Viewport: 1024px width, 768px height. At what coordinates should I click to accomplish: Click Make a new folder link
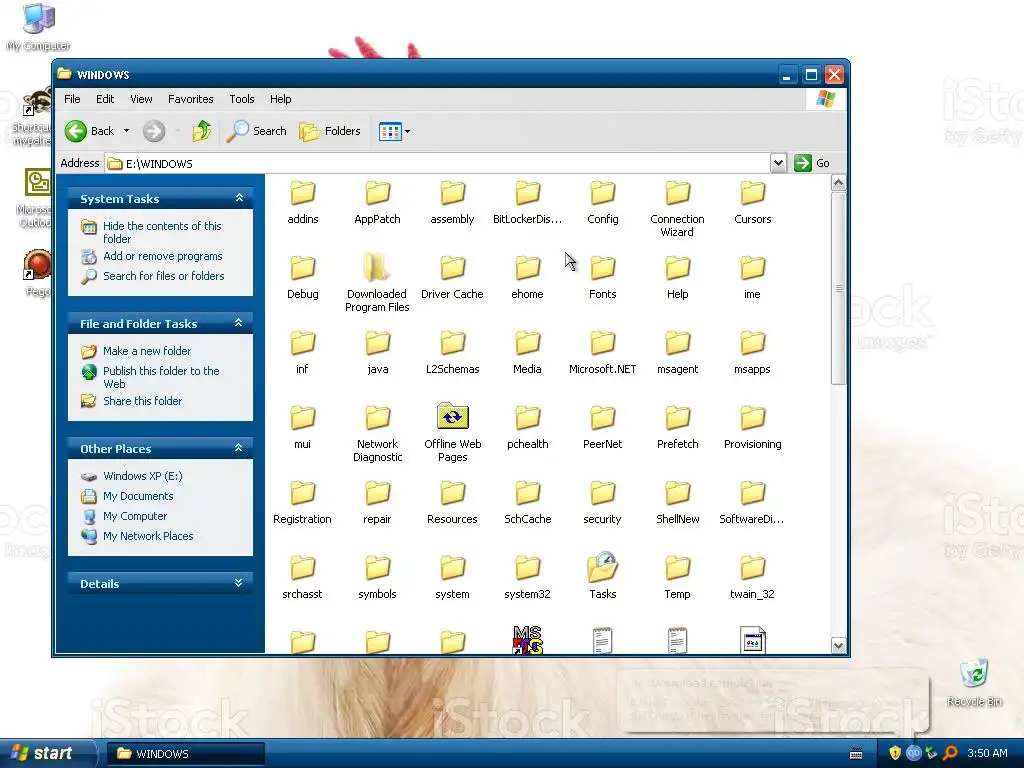tap(147, 351)
